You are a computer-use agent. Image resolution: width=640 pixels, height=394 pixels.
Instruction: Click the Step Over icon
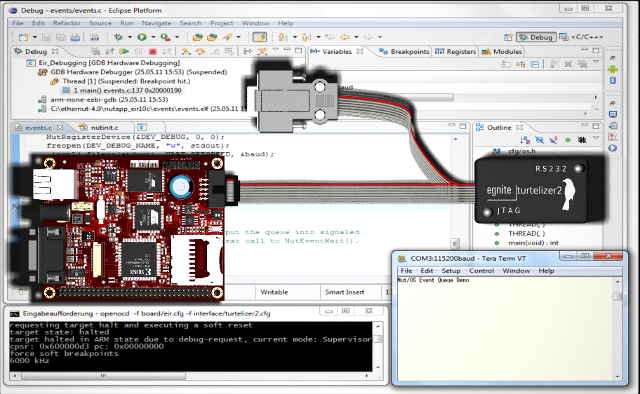pos(200,51)
